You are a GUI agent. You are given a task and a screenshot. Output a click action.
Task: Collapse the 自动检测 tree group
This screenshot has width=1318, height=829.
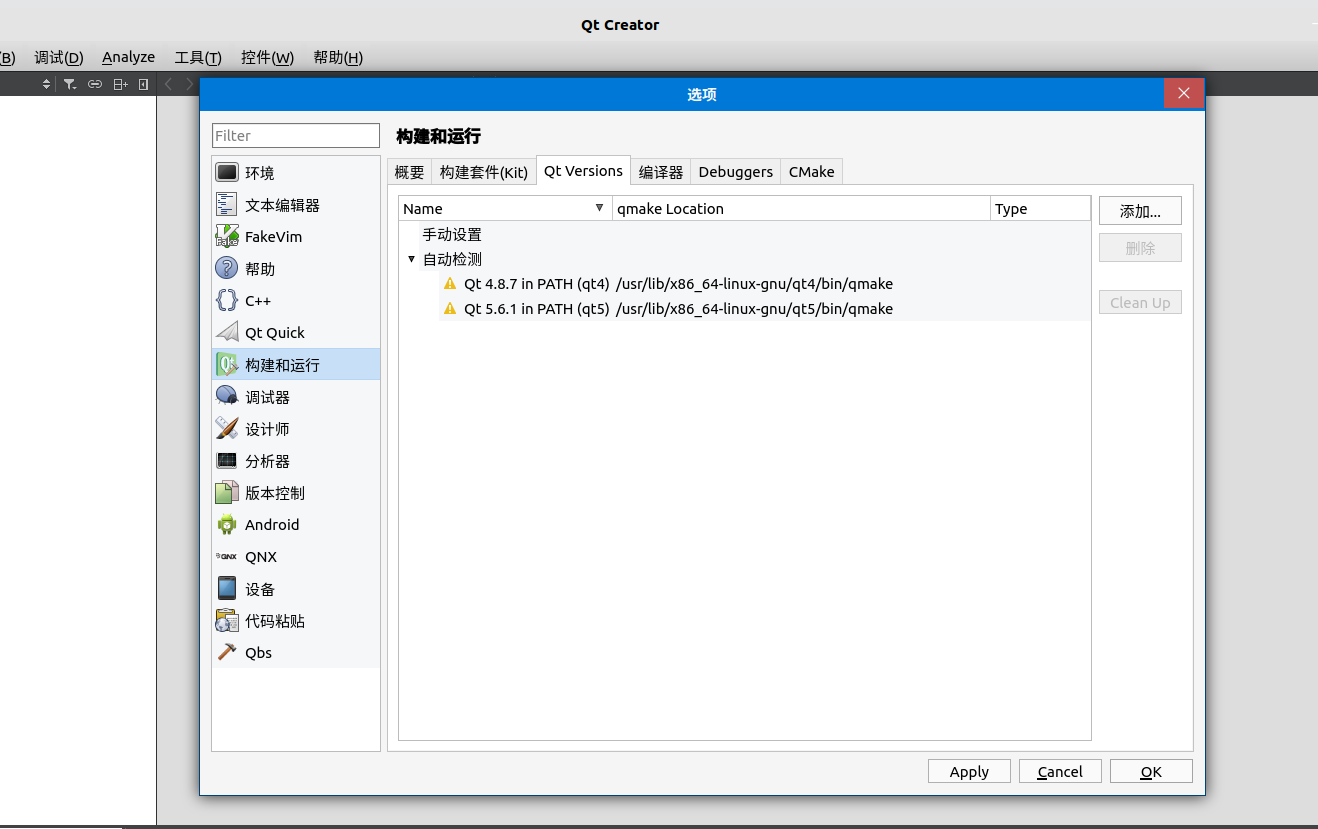pyautogui.click(x=411, y=260)
